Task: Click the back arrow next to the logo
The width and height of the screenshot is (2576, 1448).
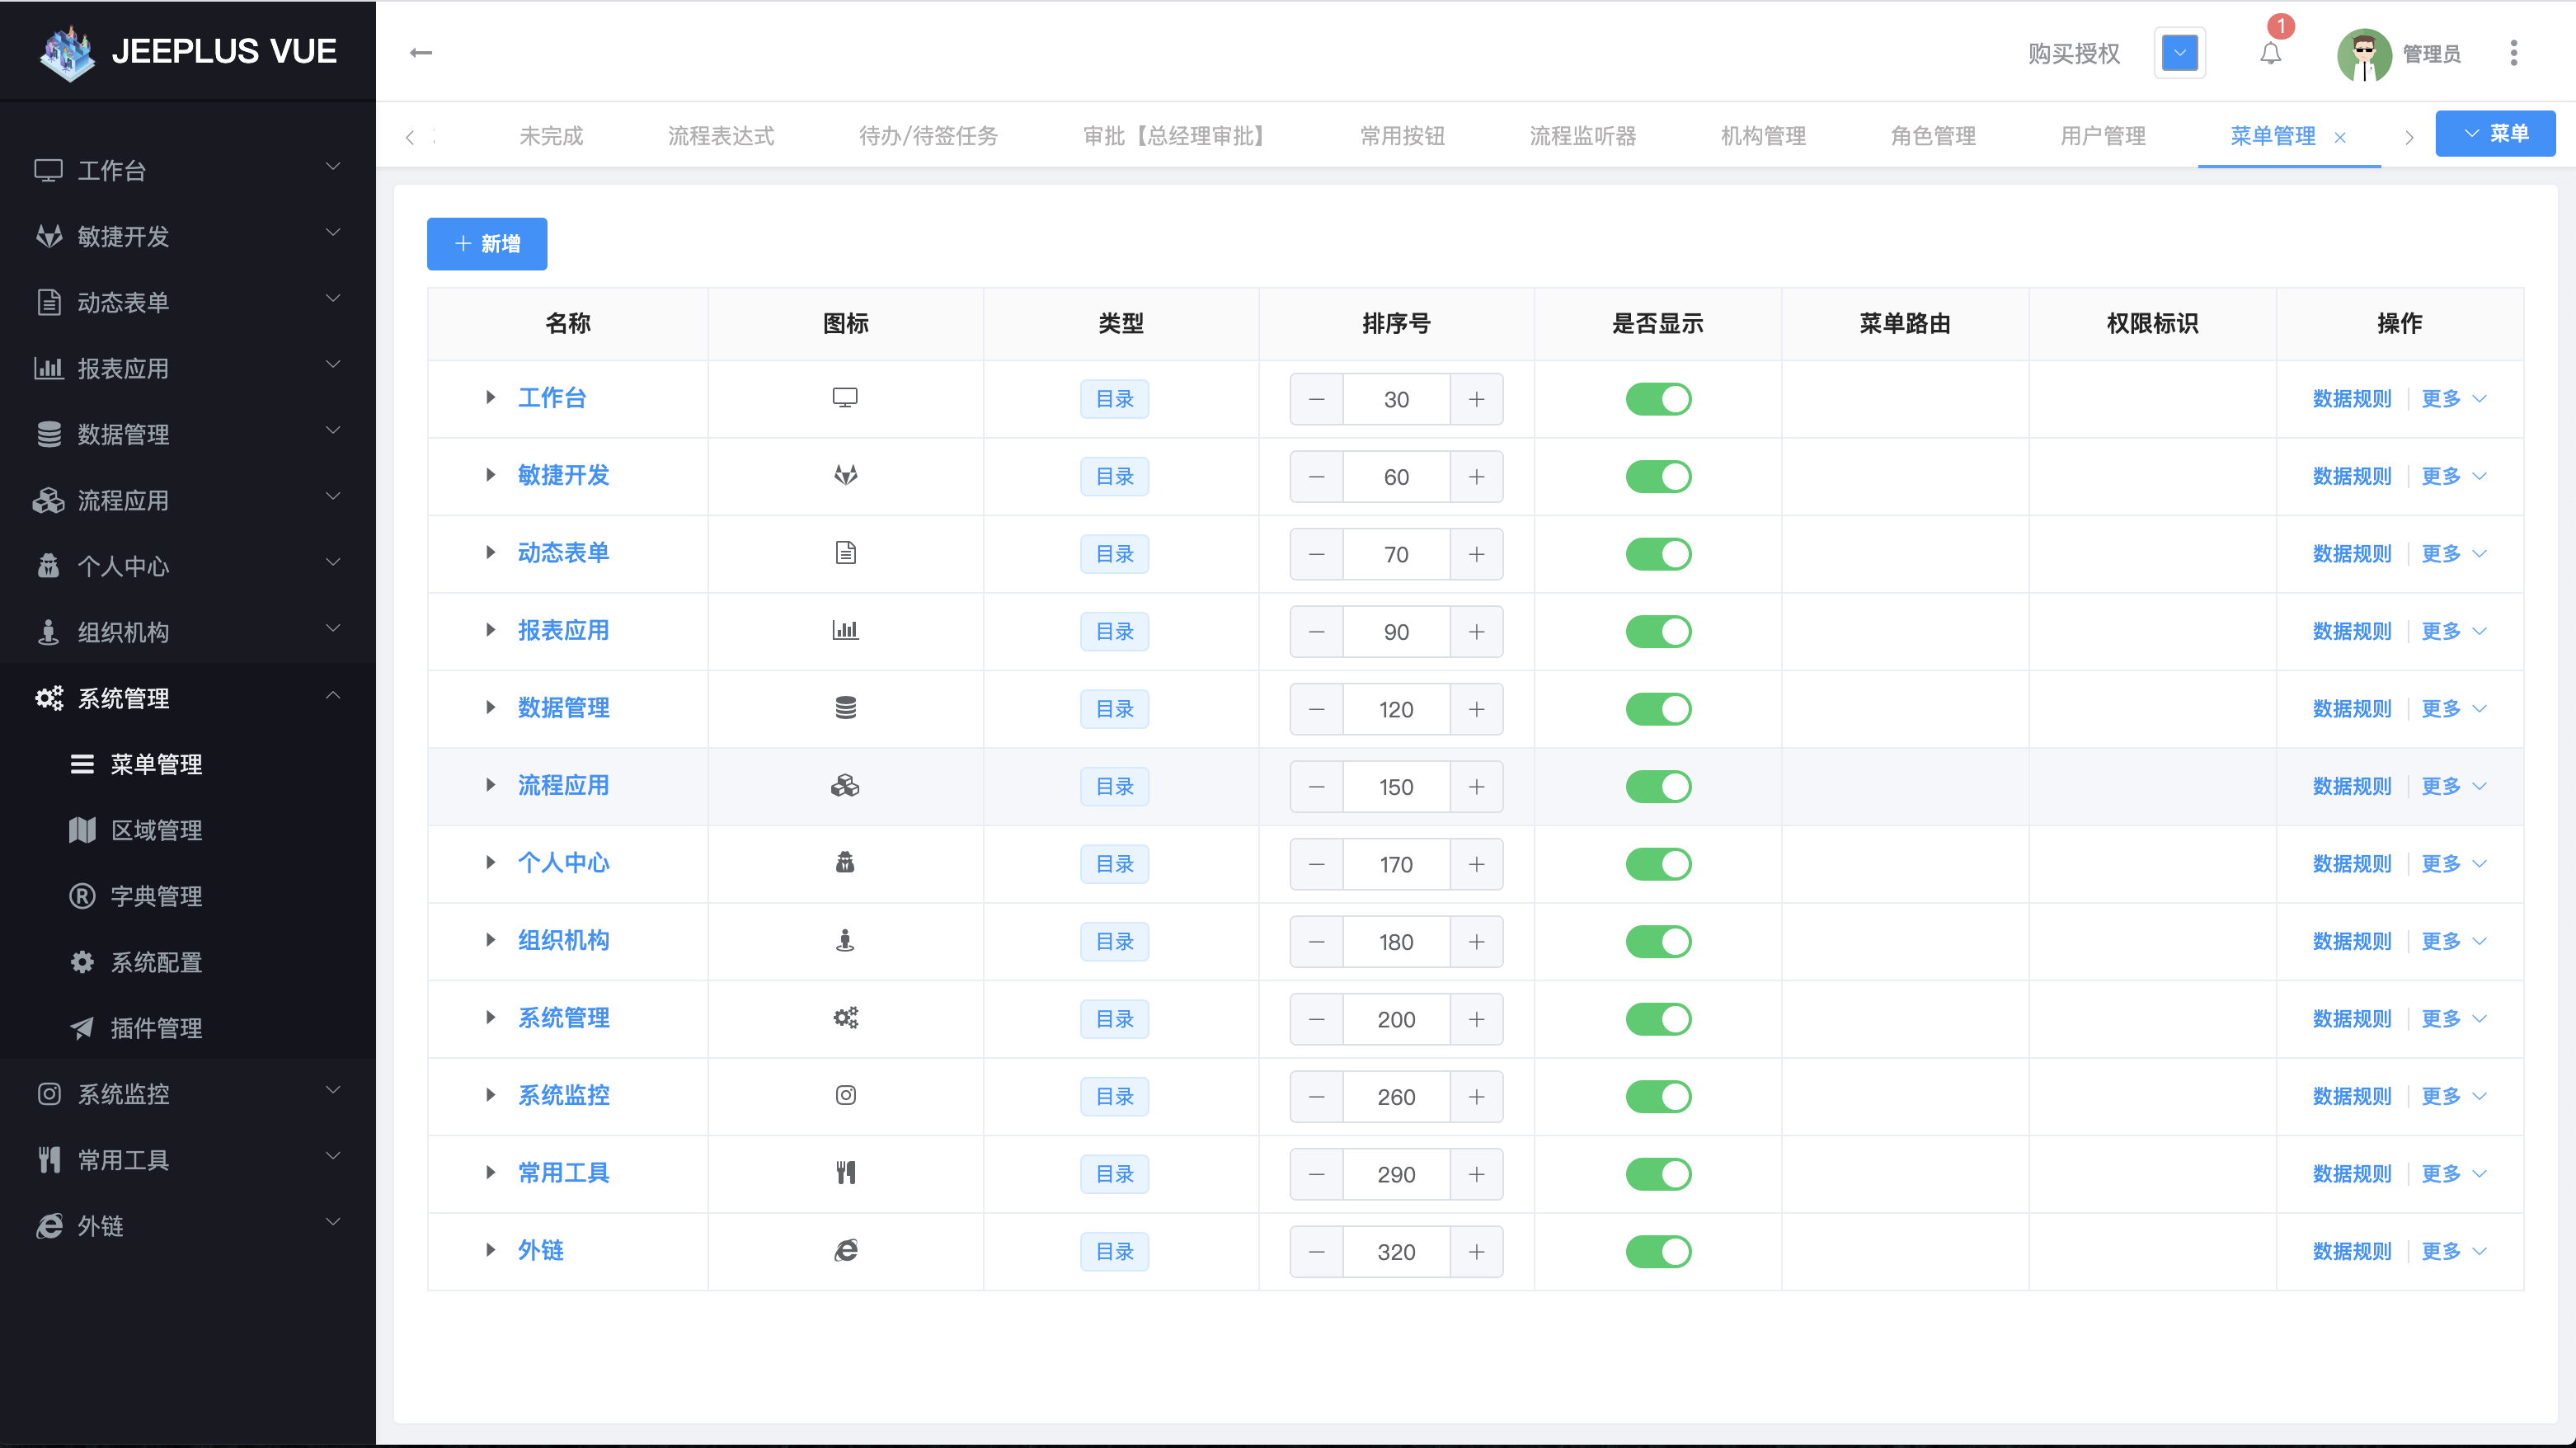Action: pos(420,52)
